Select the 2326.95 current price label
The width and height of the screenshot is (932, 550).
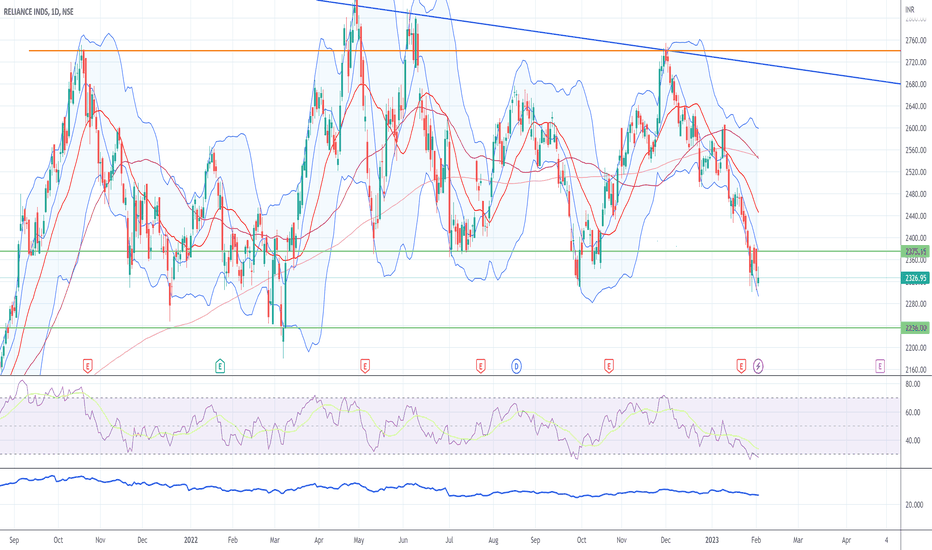(x=916, y=278)
